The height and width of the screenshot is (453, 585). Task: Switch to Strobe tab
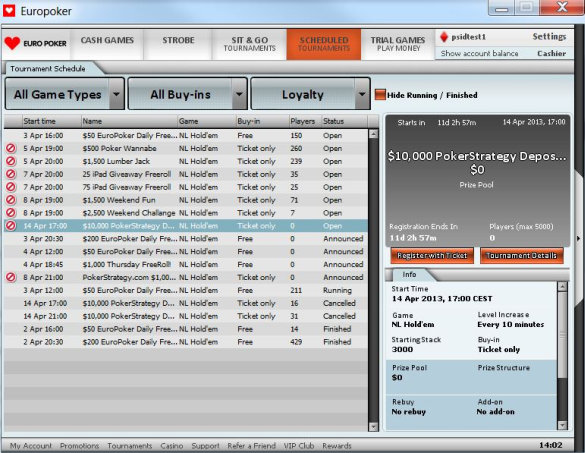click(x=178, y=44)
